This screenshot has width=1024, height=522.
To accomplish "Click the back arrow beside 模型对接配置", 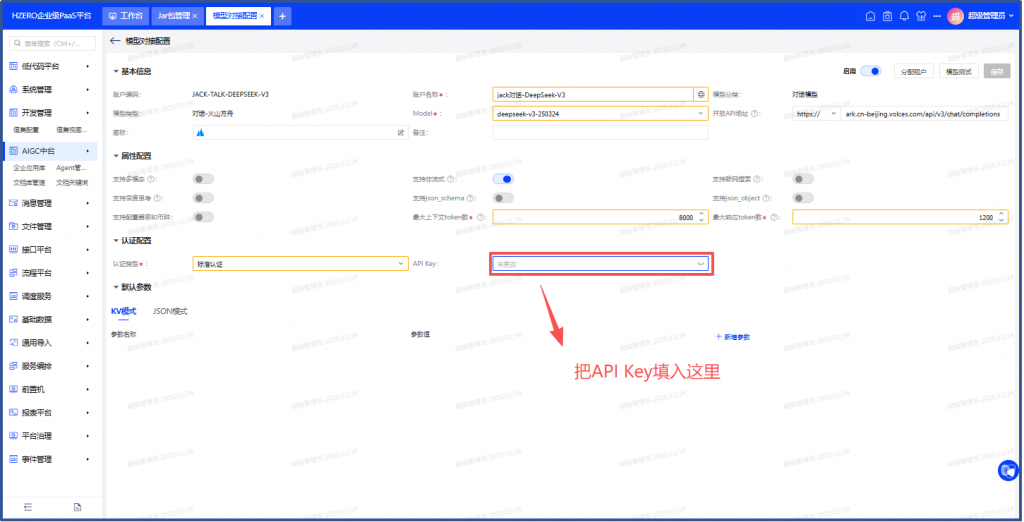I will coord(115,41).
